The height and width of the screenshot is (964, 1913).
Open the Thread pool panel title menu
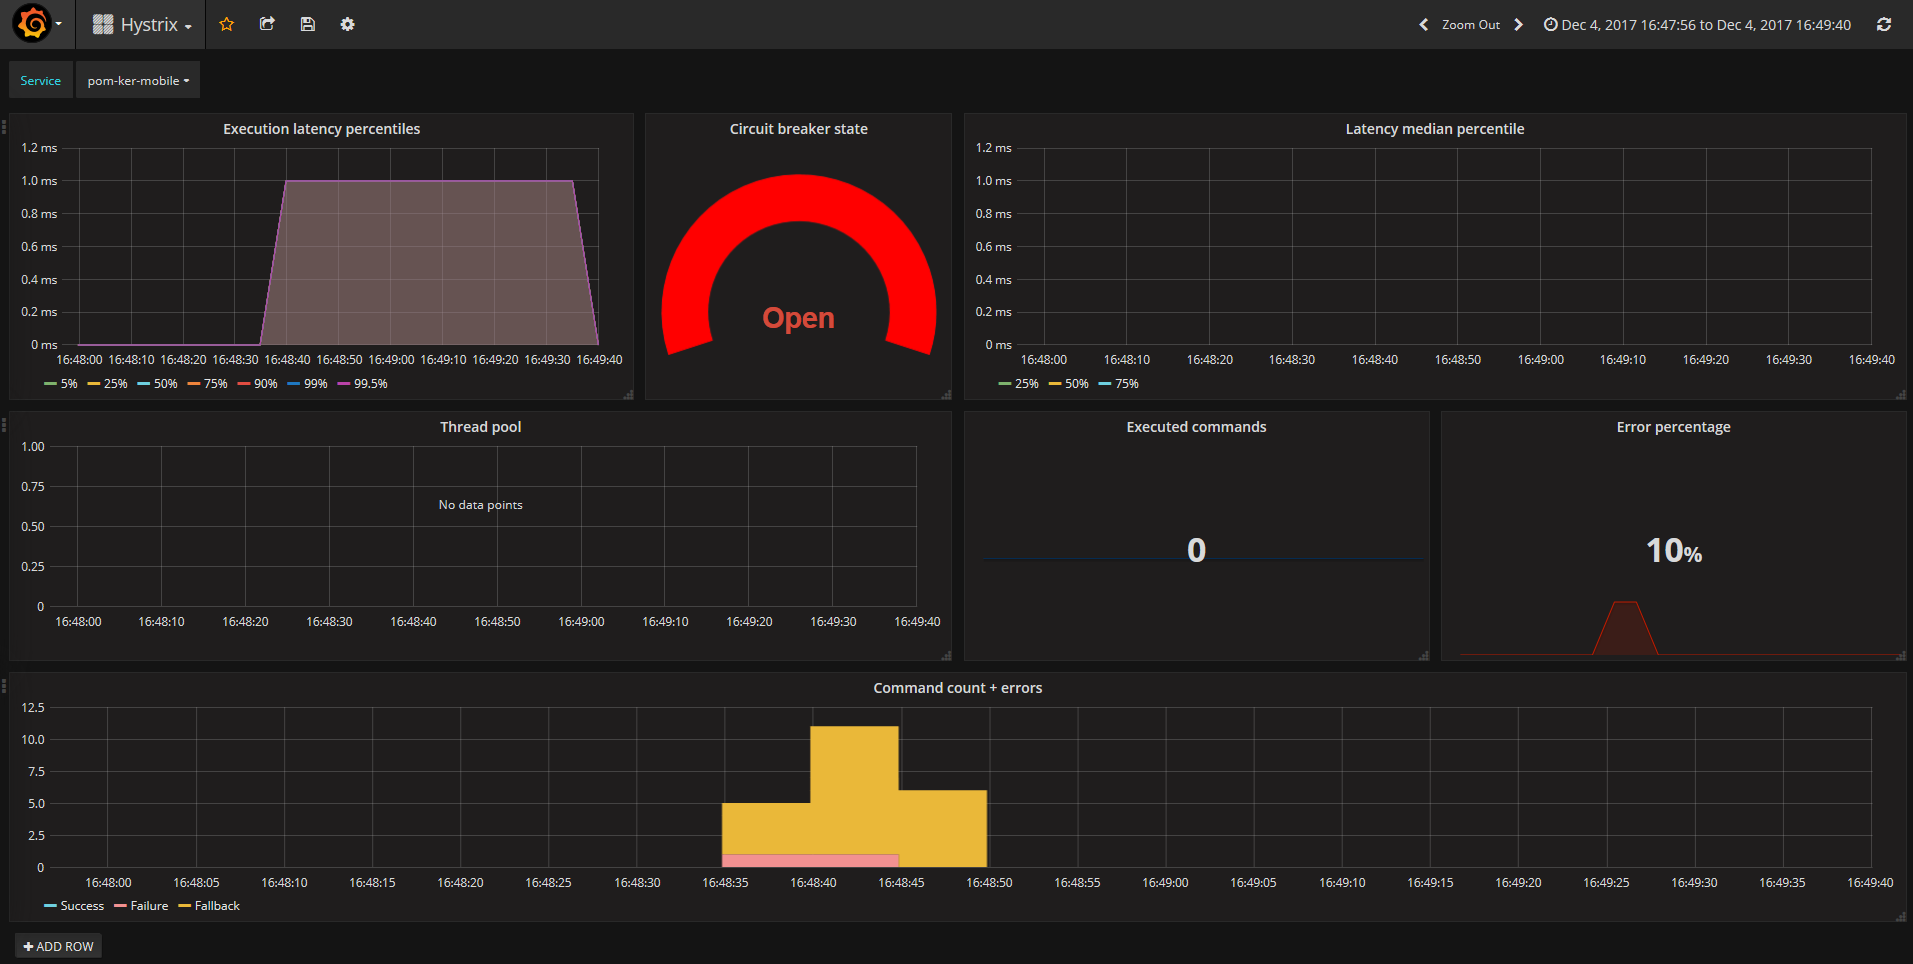tap(480, 427)
